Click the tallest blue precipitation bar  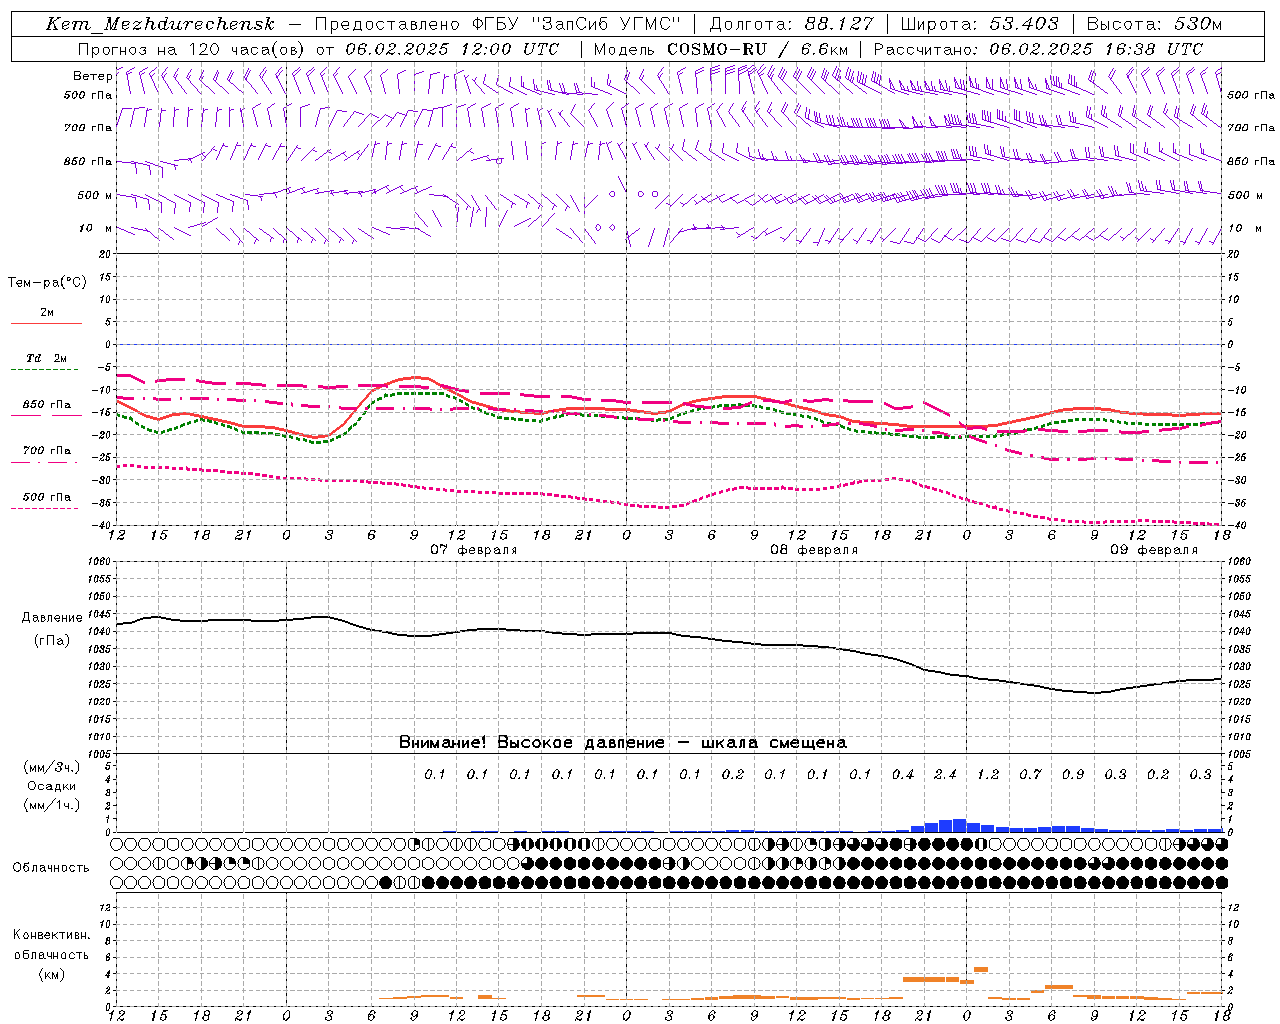pos(959,825)
